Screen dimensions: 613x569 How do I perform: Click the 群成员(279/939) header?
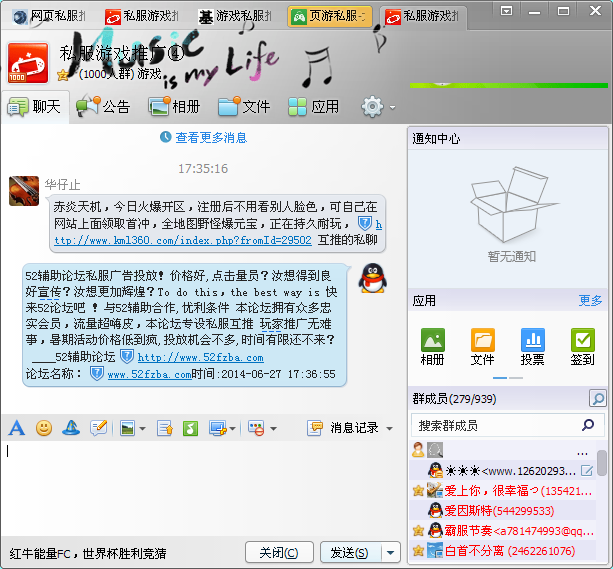pyautogui.click(x=454, y=399)
